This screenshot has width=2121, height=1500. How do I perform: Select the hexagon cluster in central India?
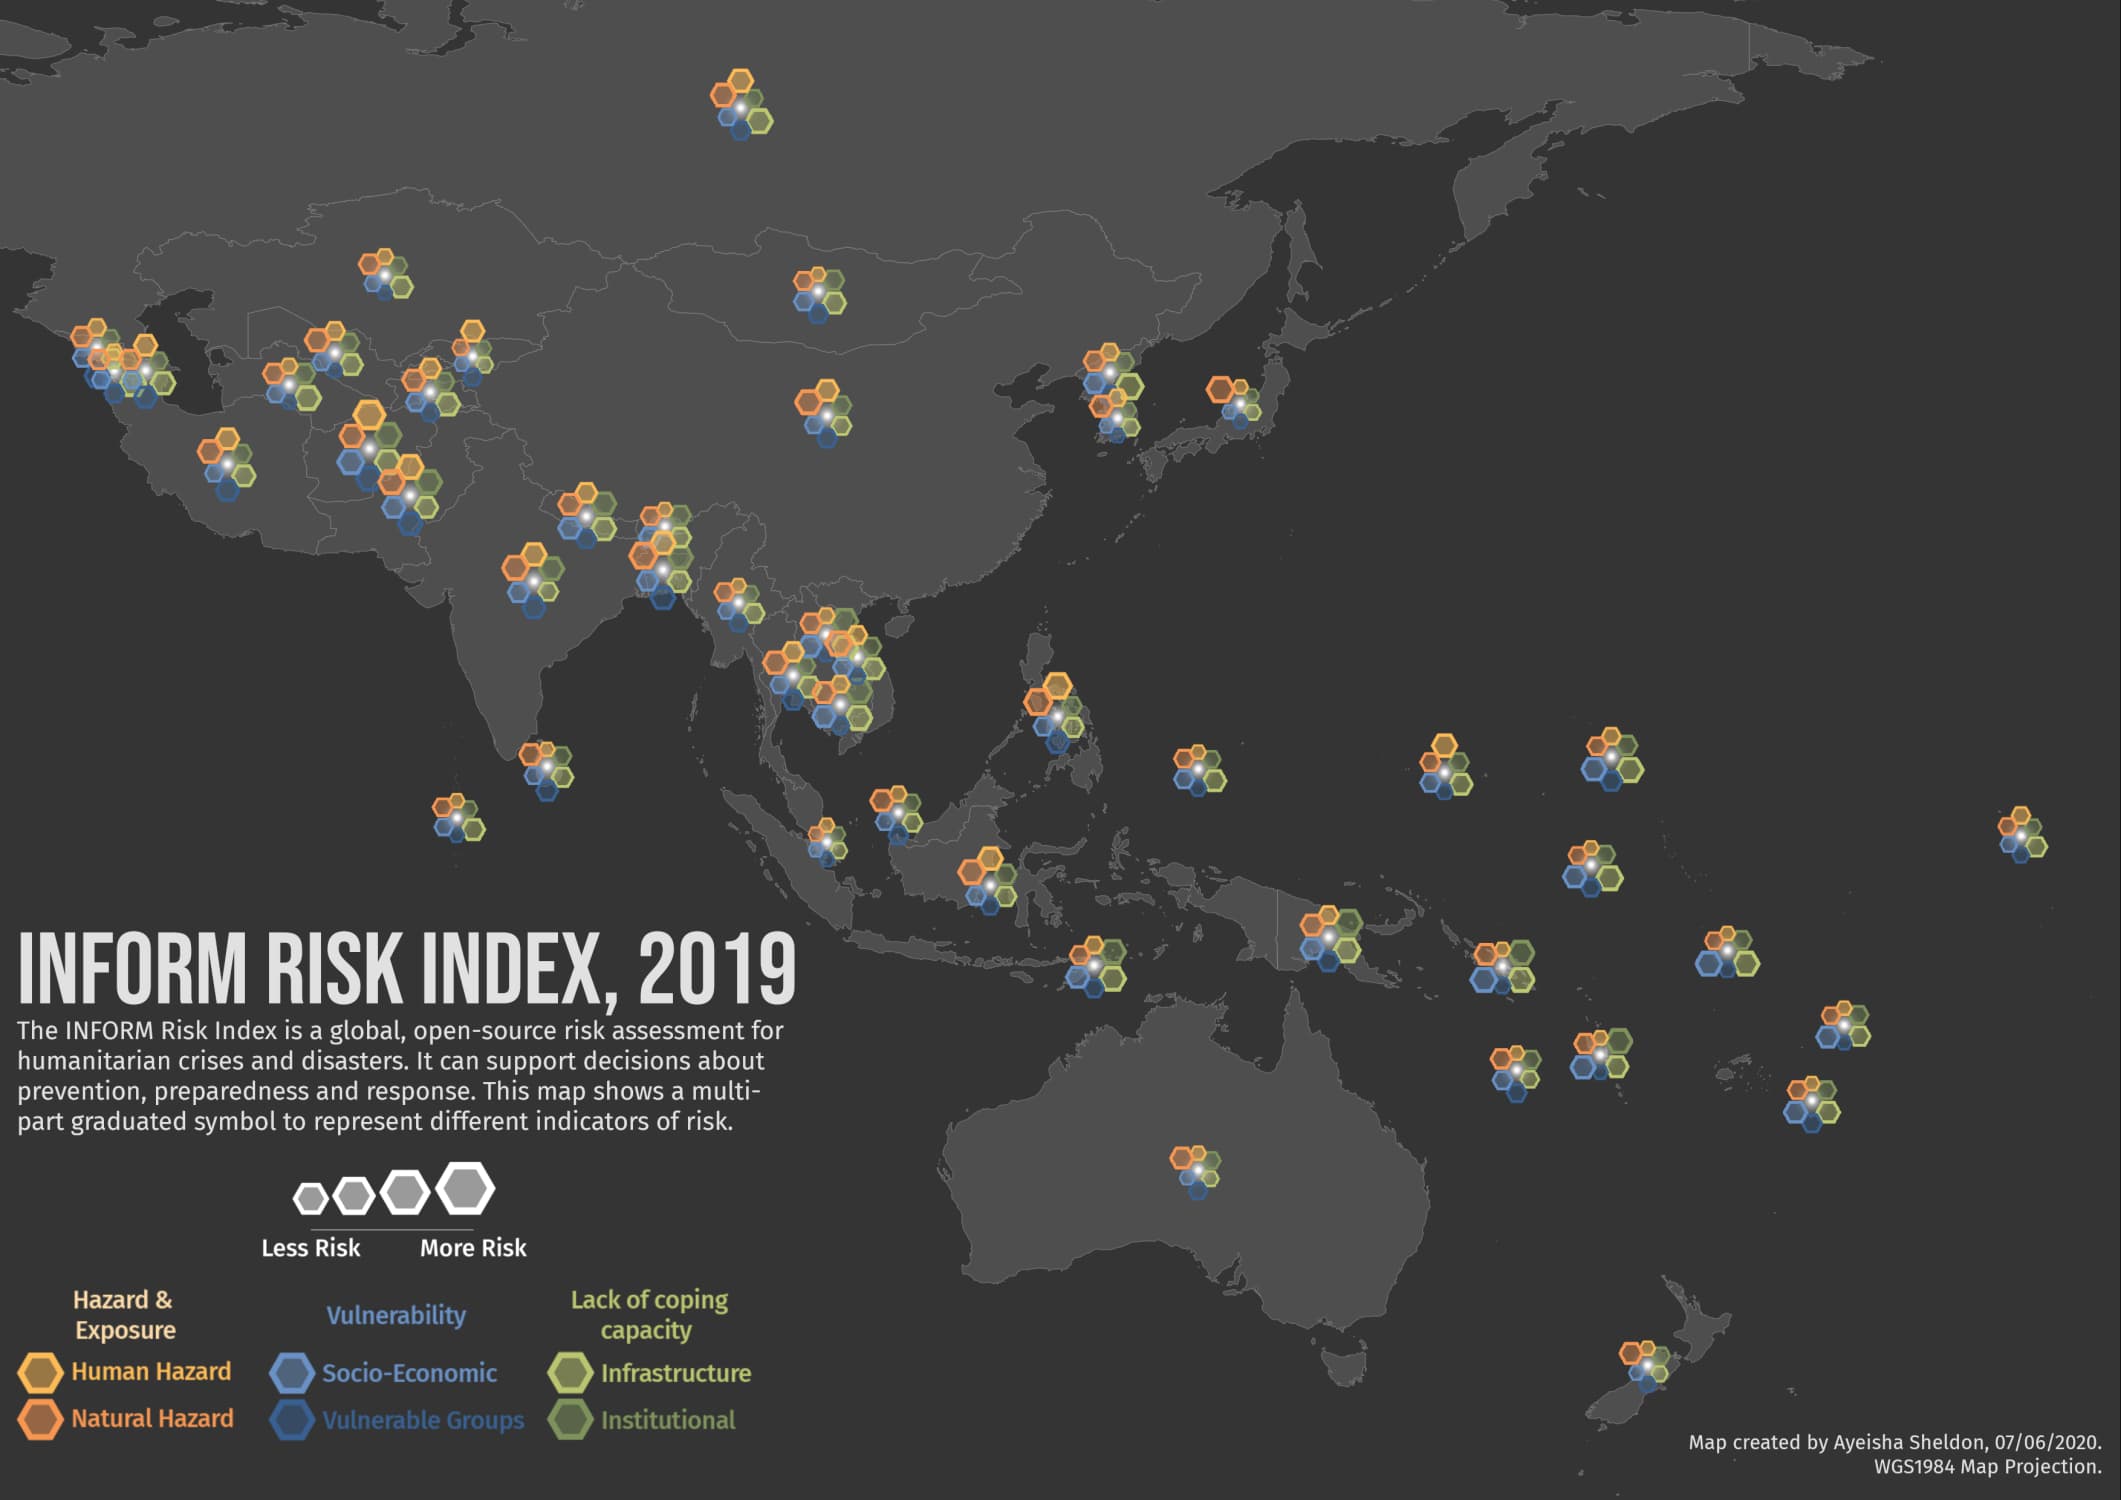(533, 580)
